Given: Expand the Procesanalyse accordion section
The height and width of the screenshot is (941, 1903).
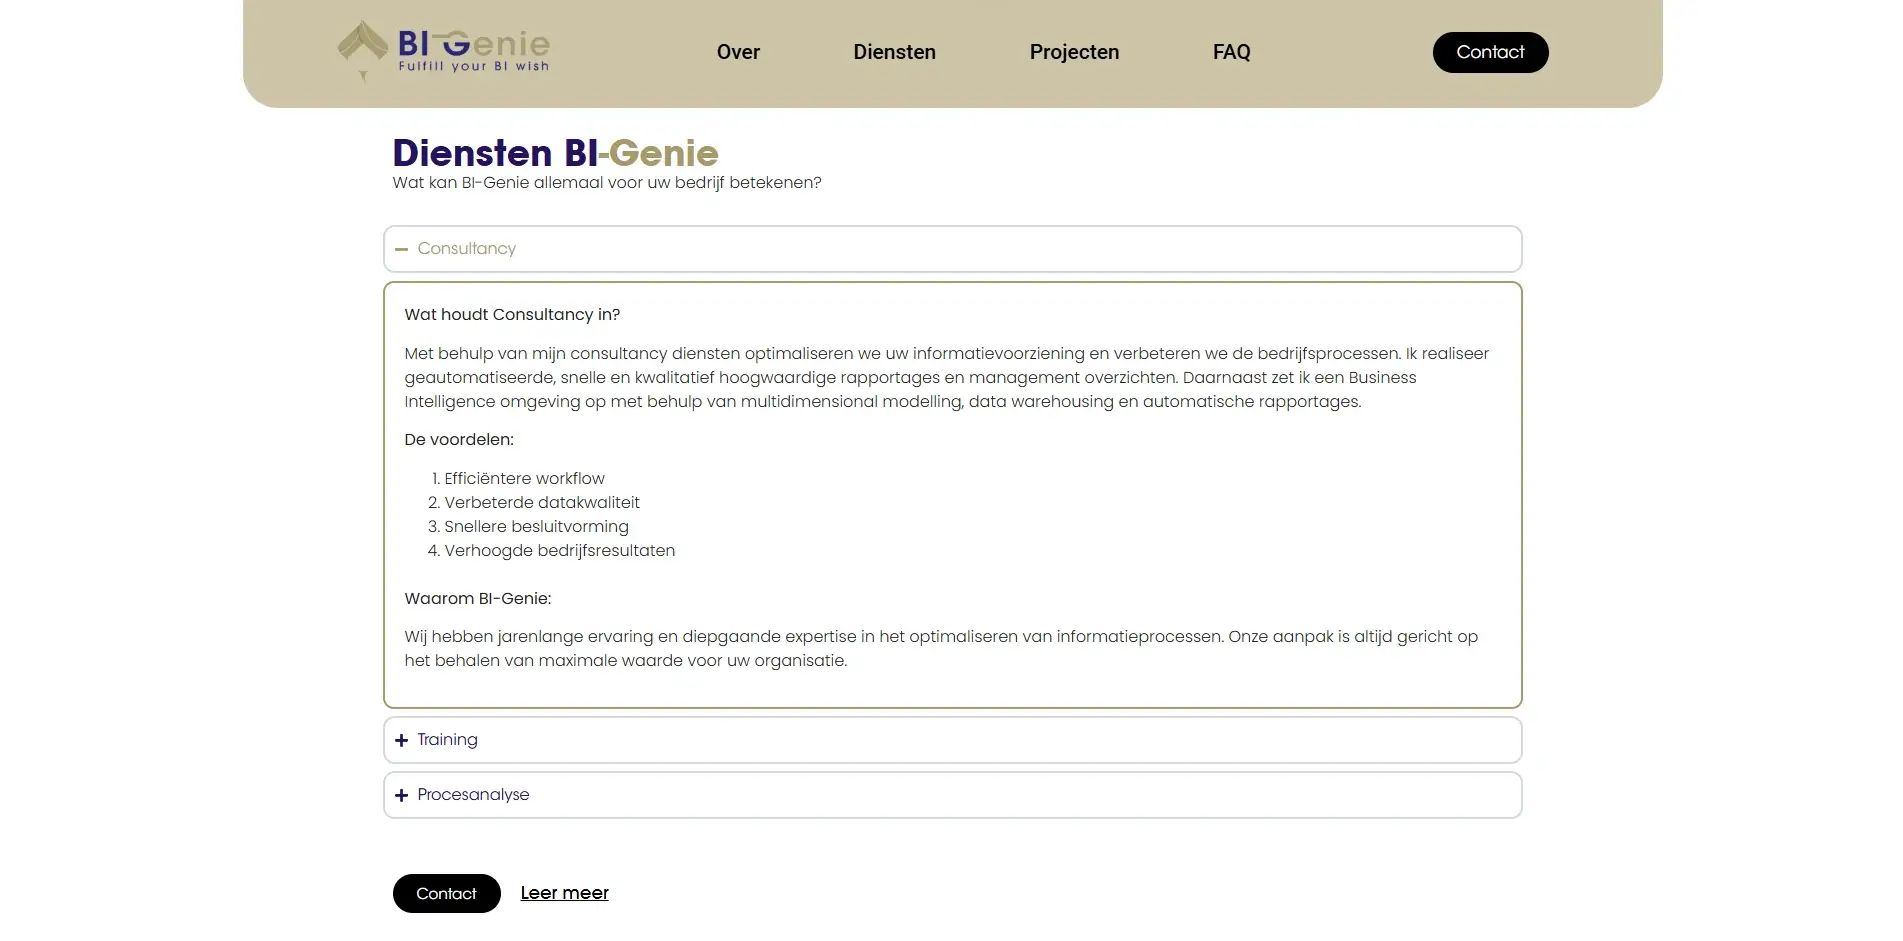Looking at the screenshot, I should 951,795.
